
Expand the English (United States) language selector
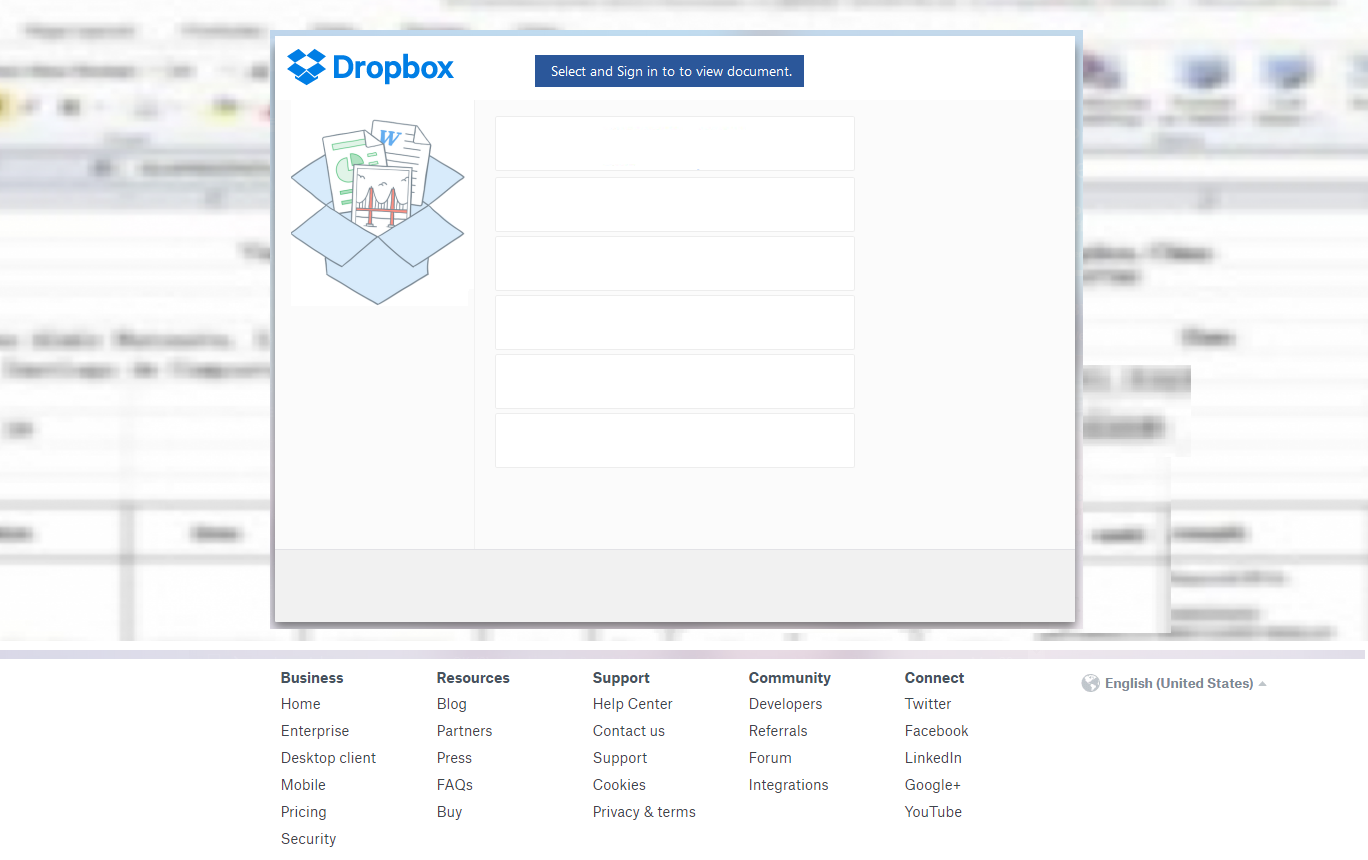point(1178,684)
